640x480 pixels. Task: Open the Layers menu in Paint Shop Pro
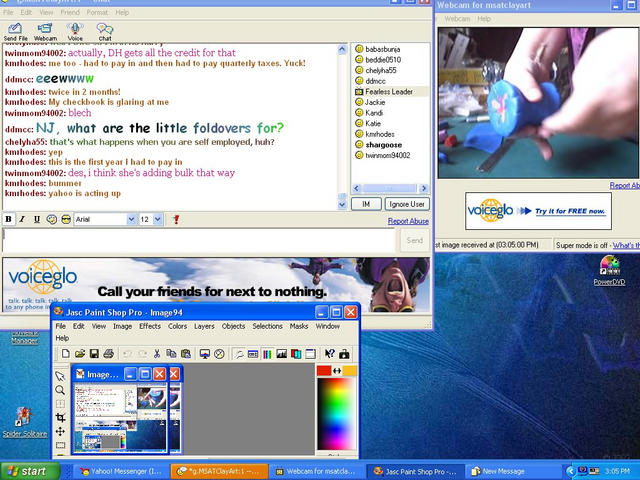[204, 326]
